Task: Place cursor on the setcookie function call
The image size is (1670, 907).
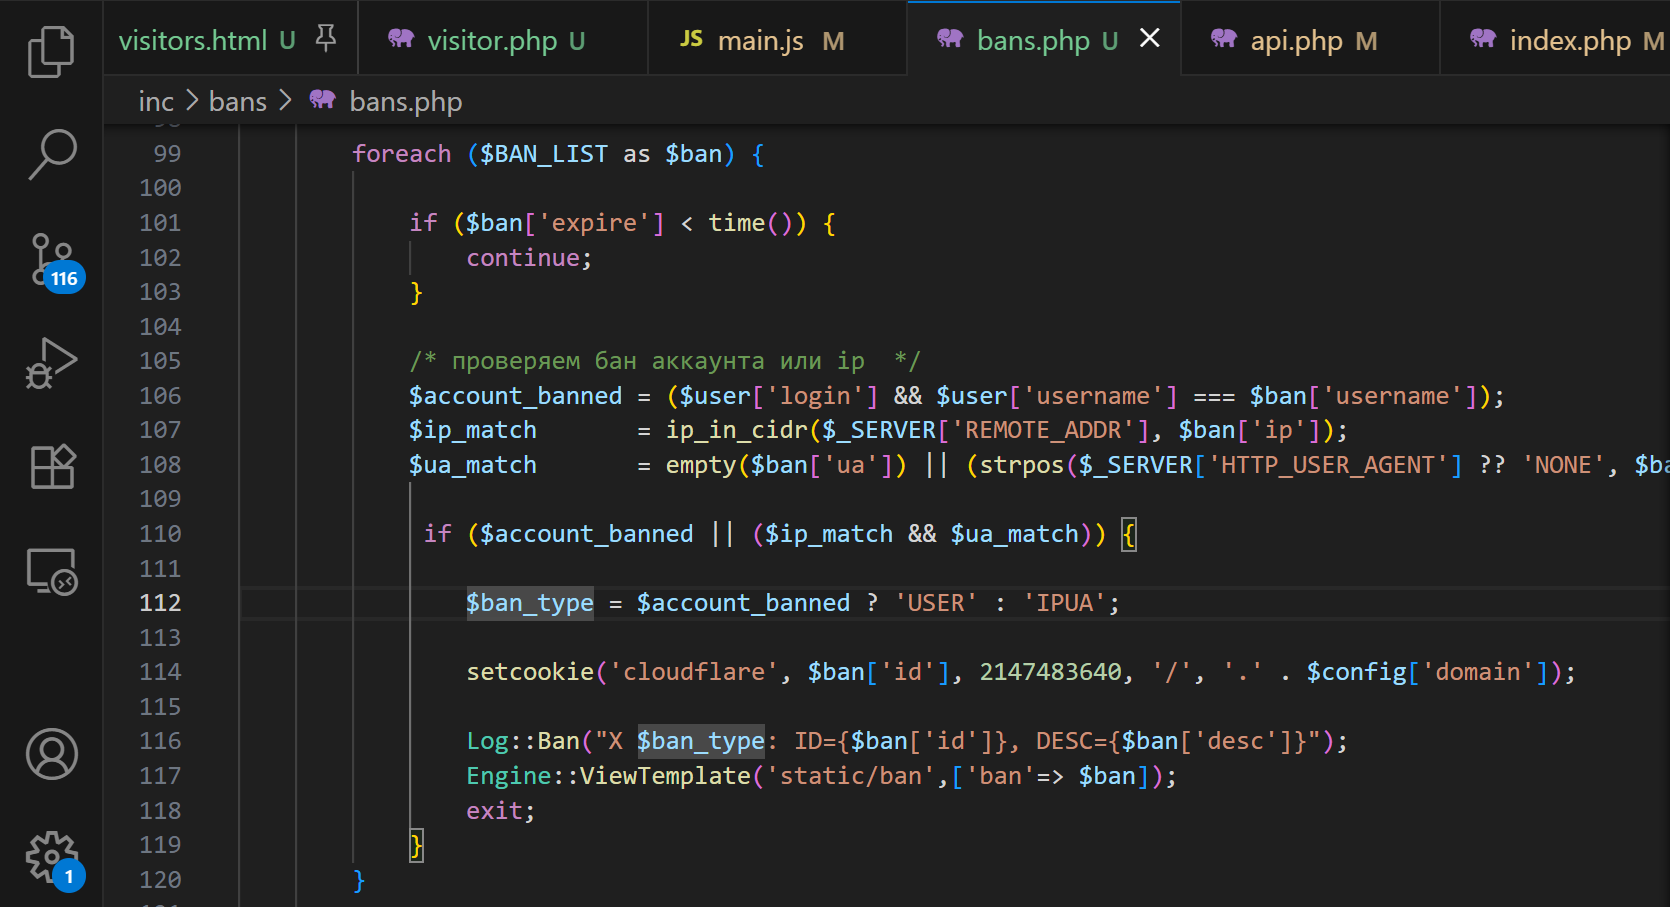Action: click(530, 672)
